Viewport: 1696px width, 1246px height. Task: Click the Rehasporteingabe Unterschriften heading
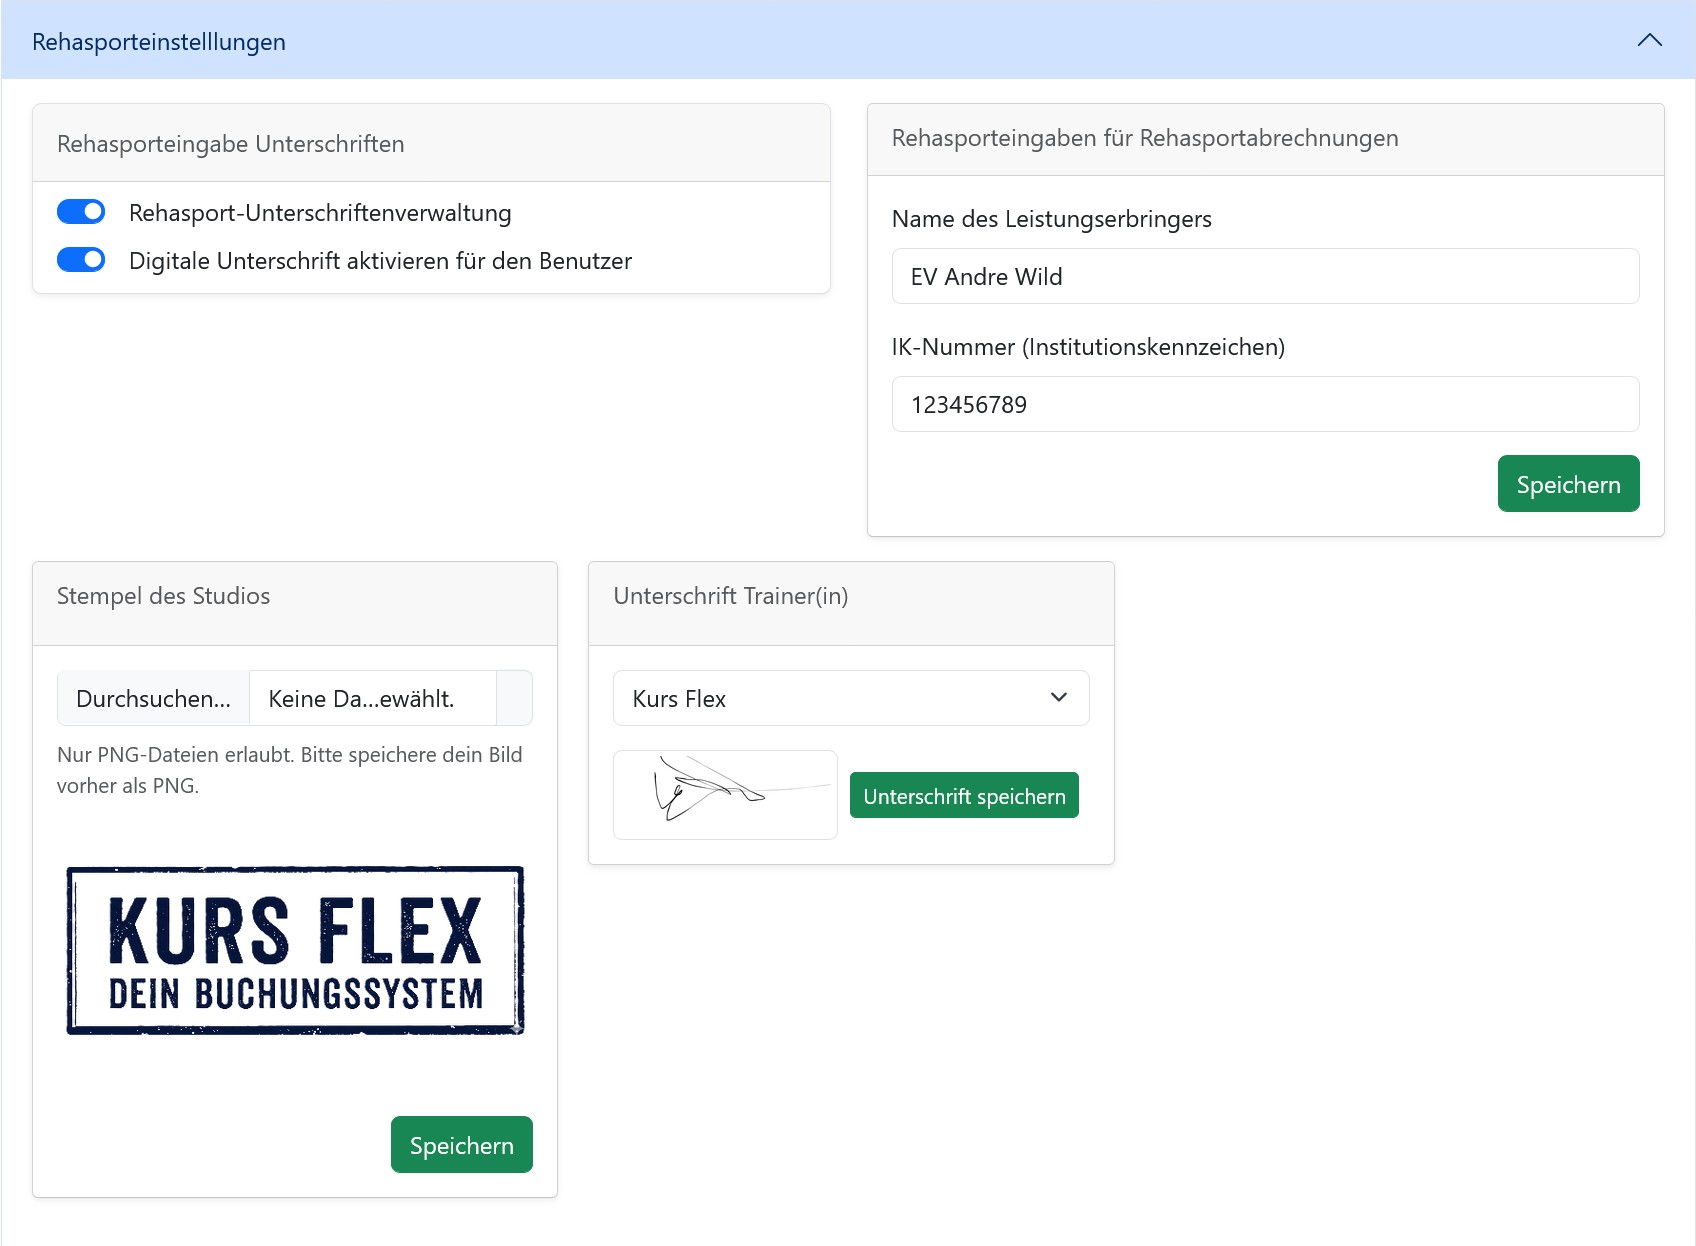tap(231, 144)
